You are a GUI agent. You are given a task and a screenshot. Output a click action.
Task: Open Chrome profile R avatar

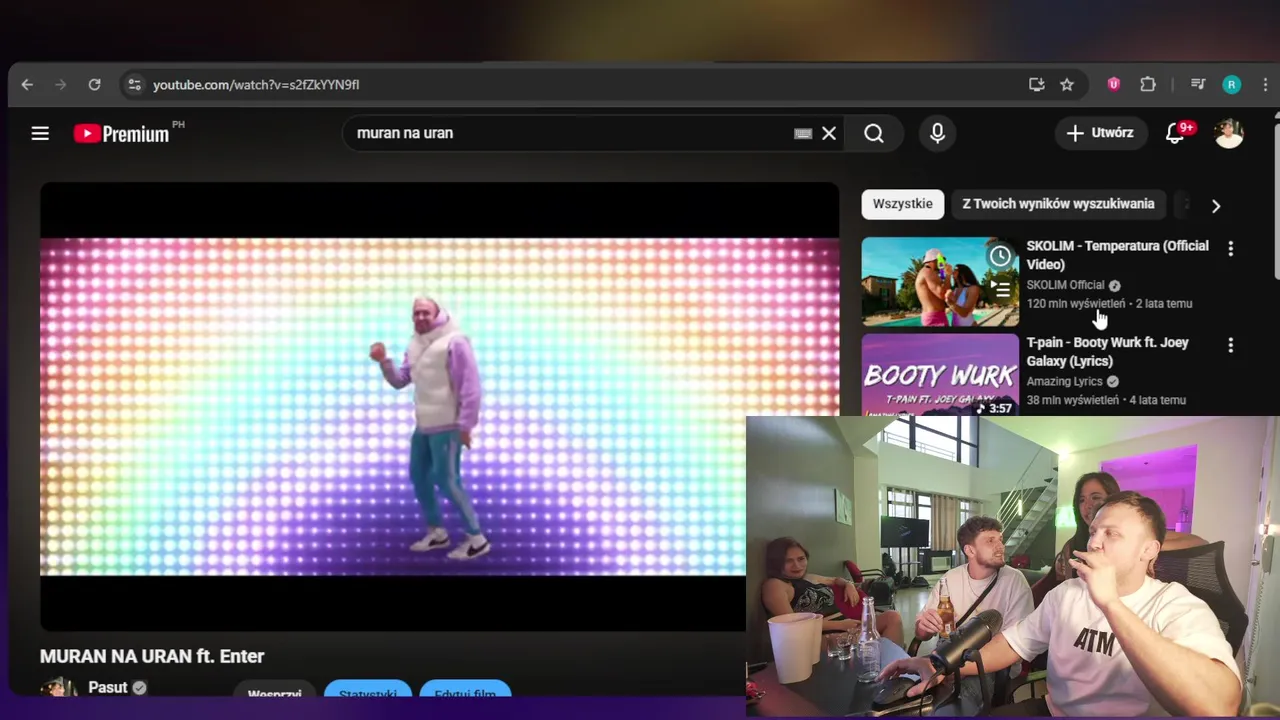[x=1231, y=85]
